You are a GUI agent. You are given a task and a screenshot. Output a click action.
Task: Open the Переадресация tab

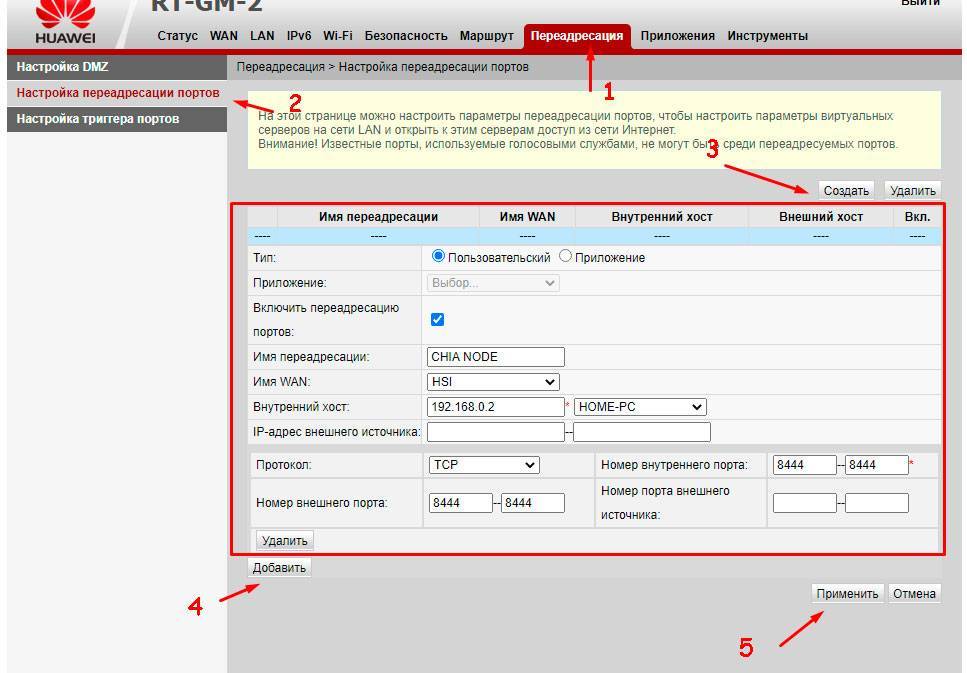tap(577, 36)
